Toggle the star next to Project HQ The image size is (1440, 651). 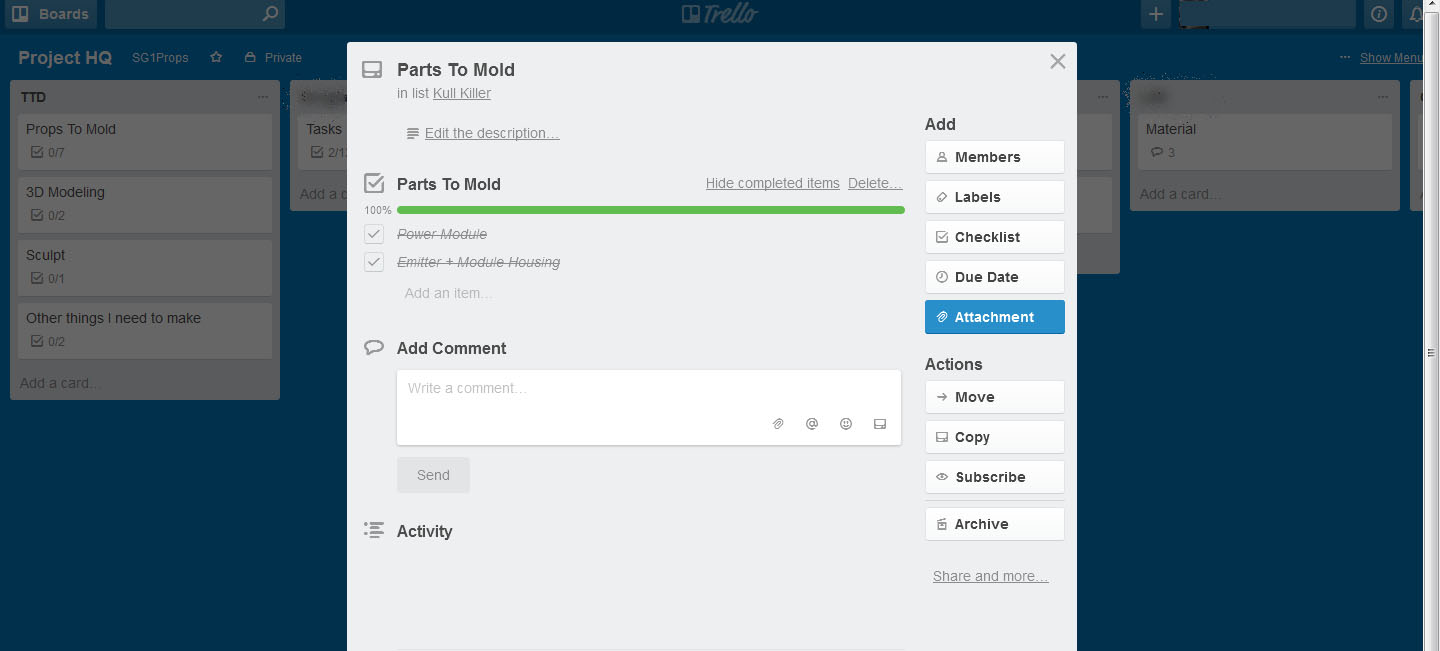pyautogui.click(x=216, y=57)
